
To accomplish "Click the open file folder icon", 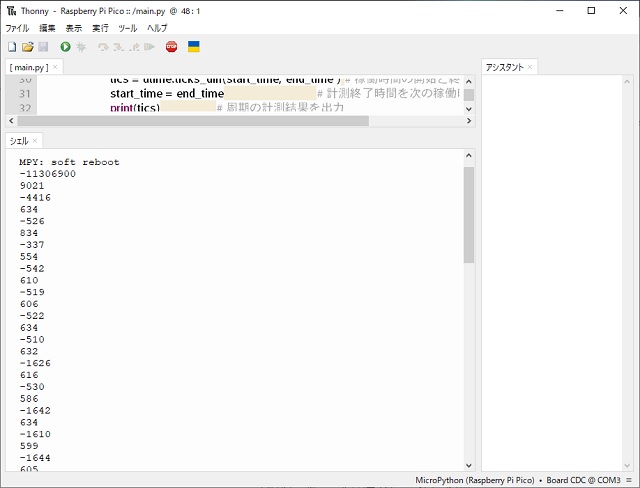I will click(x=28, y=47).
